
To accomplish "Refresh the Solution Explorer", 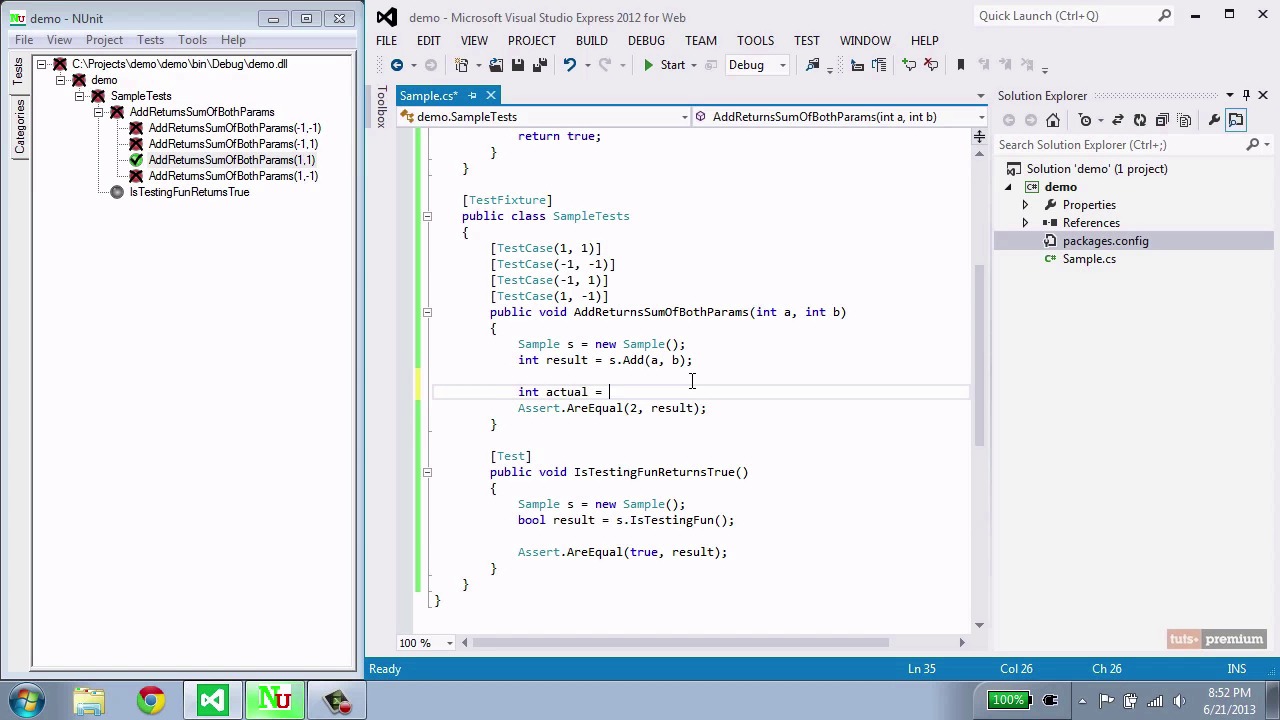I will pos(1140,120).
